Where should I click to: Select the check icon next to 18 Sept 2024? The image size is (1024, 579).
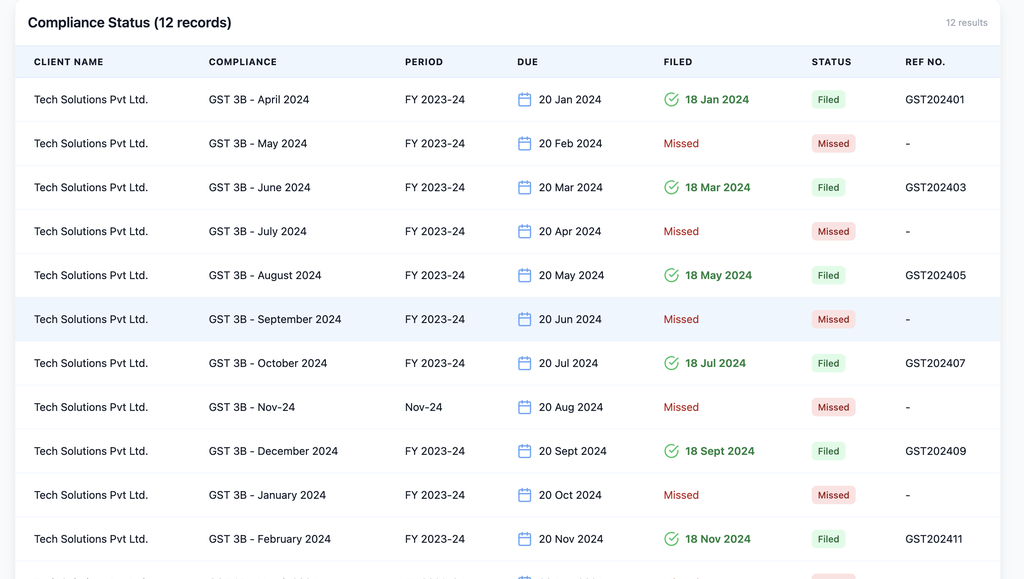tap(671, 452)
